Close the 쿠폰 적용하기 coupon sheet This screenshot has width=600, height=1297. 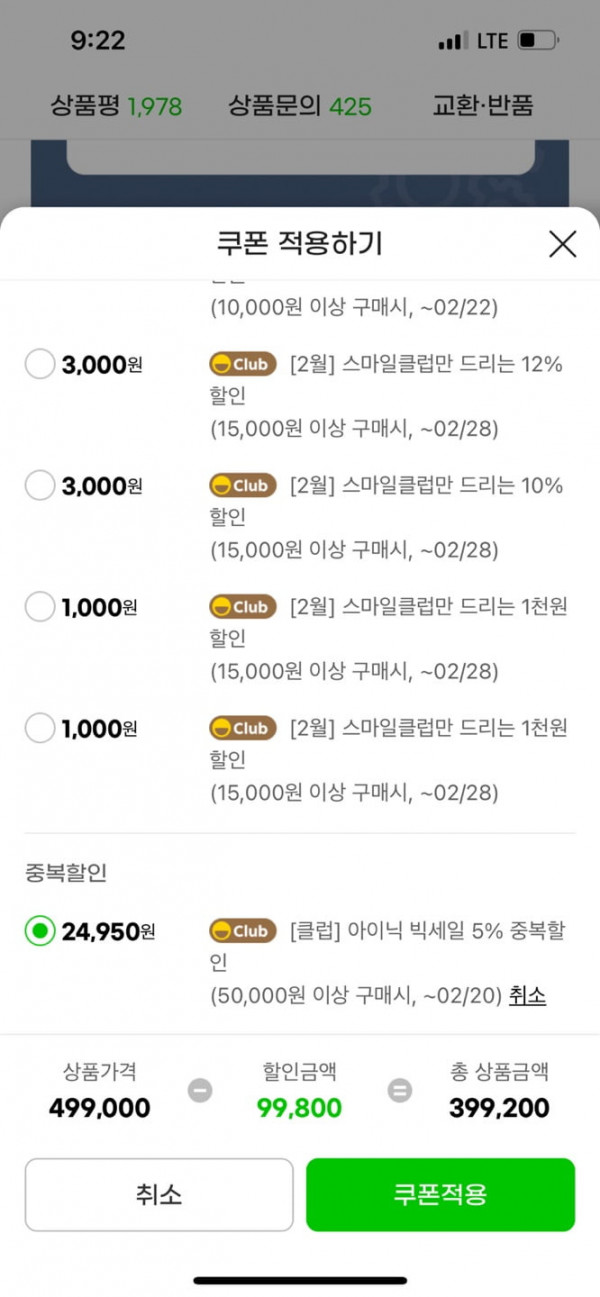pyautogui.click(x=563, y=243)
